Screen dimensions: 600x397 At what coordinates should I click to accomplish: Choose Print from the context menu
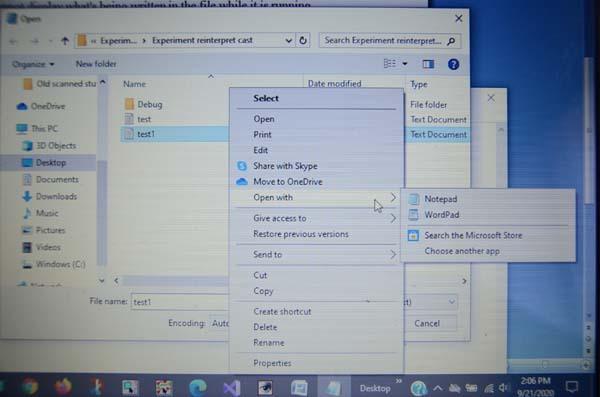tap(262, 135)
